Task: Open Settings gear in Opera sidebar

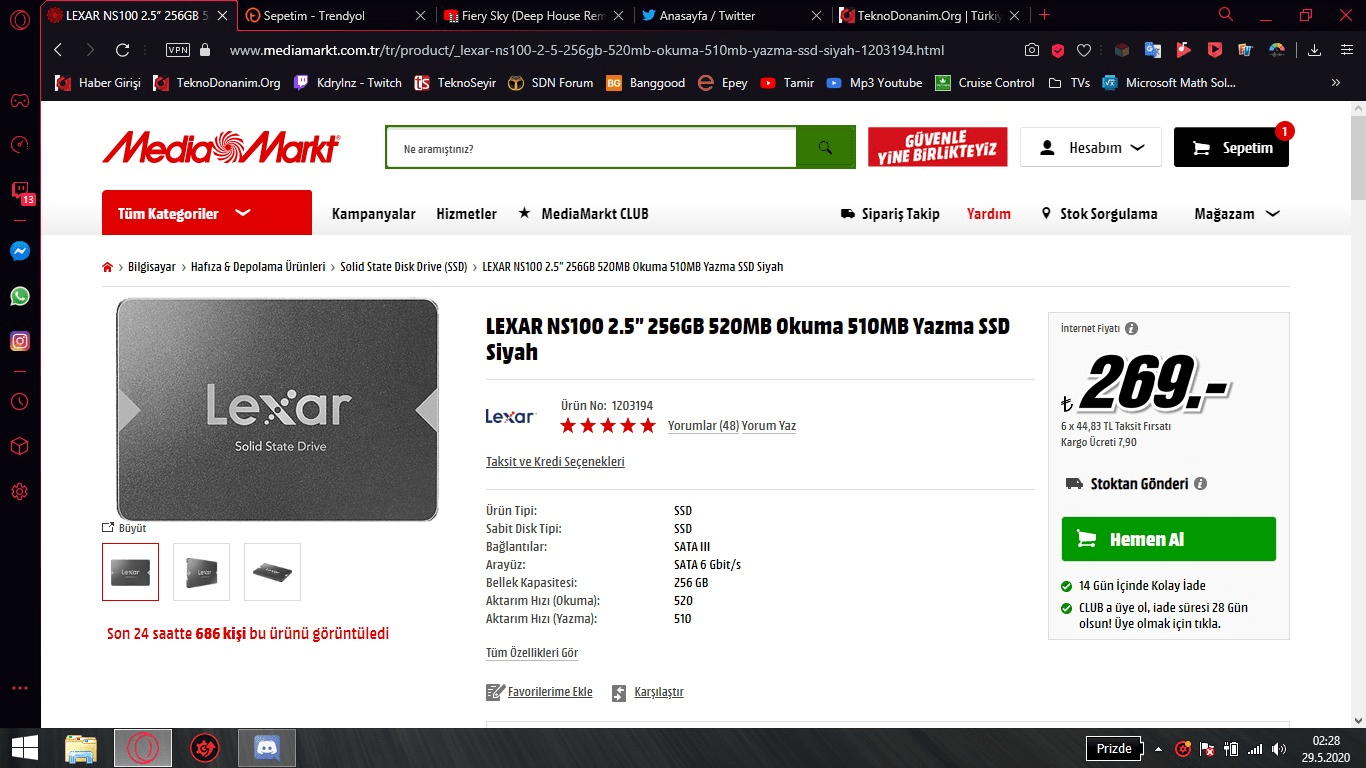Action: 20,491
